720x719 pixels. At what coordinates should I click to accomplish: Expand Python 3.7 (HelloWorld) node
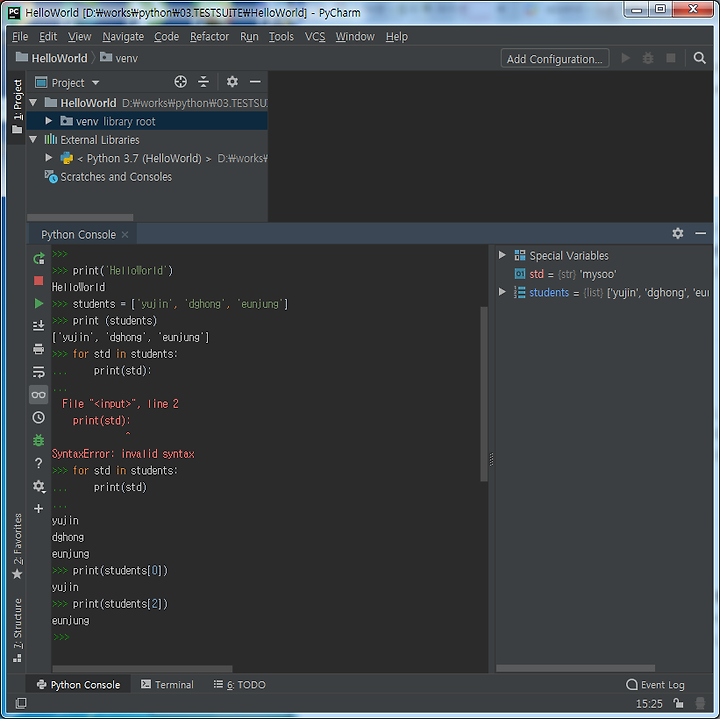pyautogui.click(x=48, y=157)
